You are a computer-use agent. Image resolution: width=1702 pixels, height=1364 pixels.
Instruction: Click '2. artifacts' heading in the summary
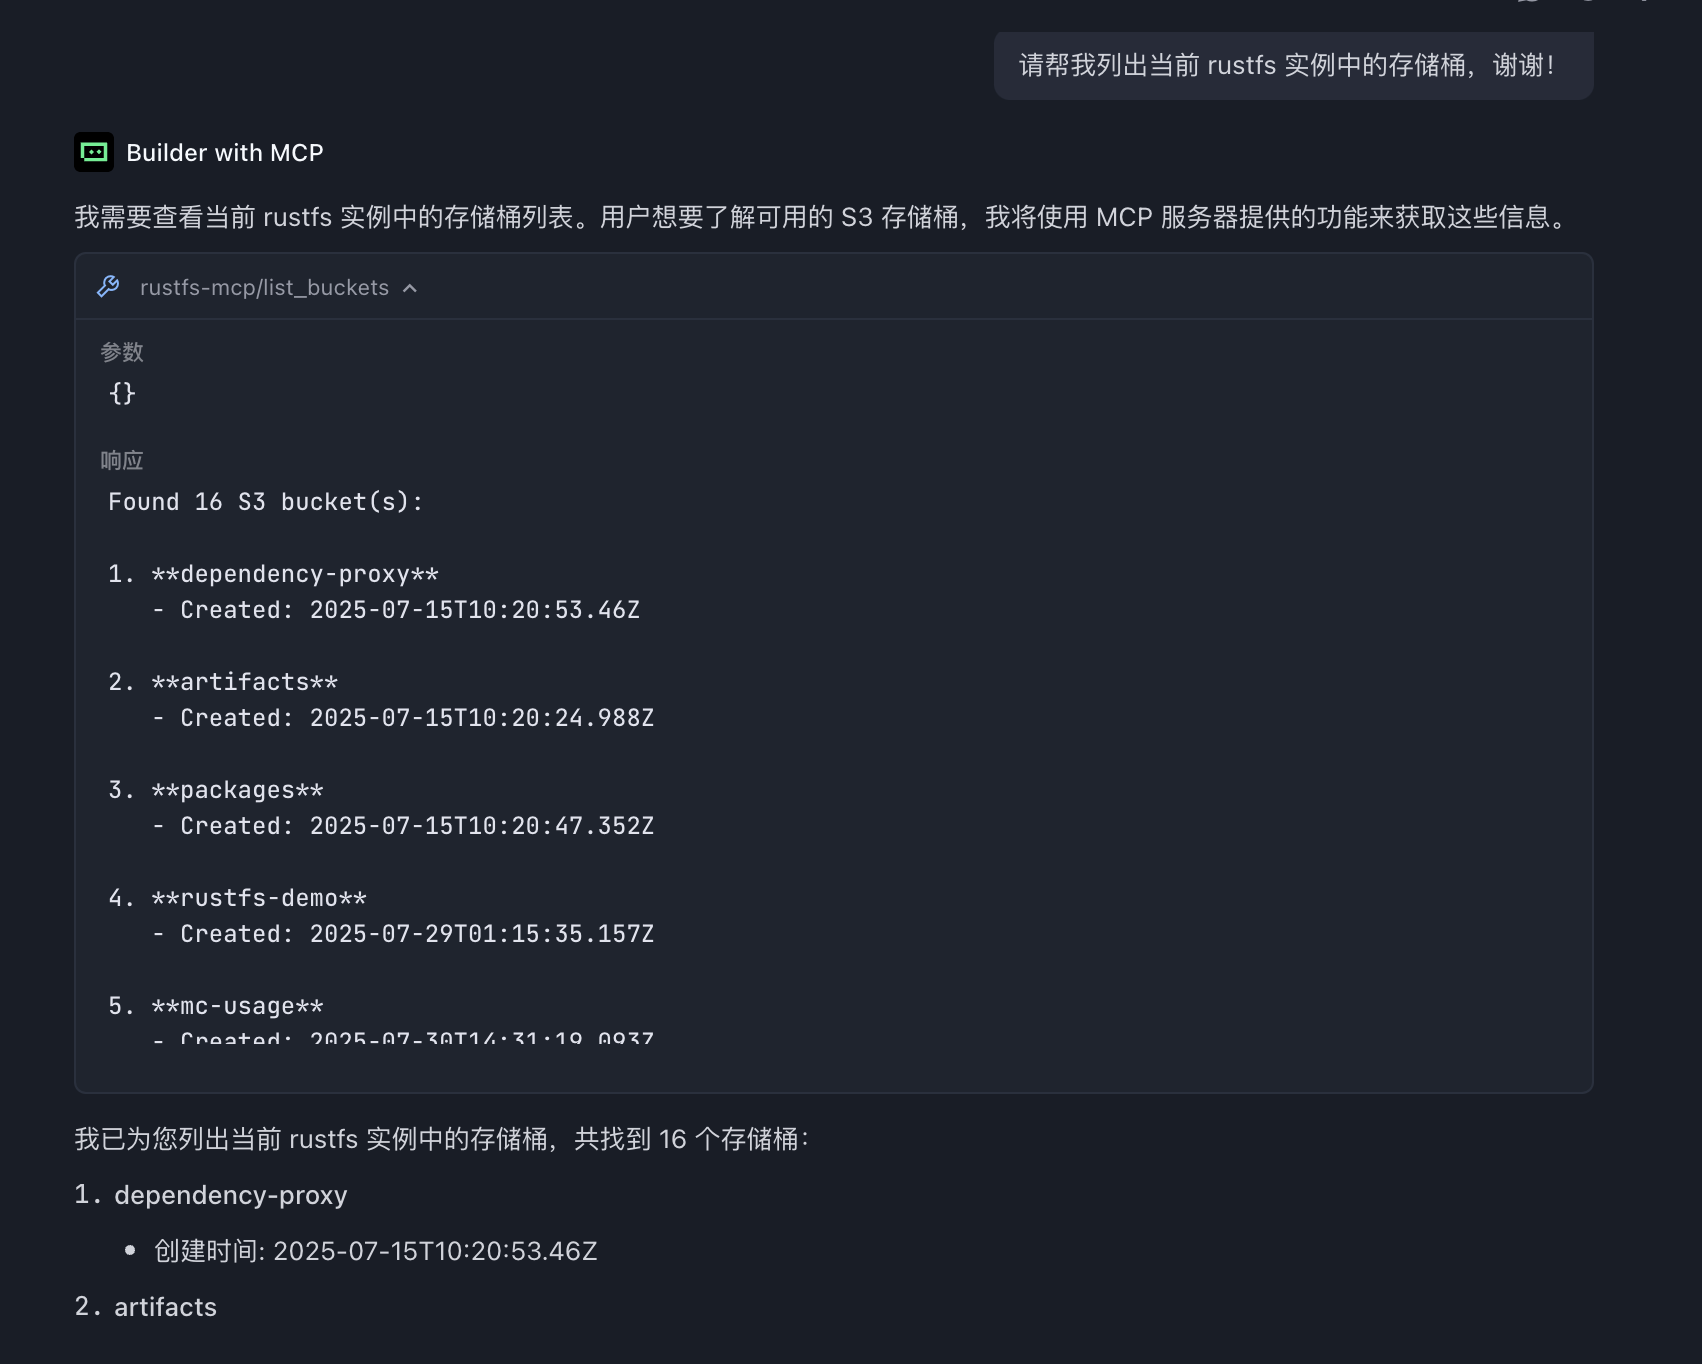[145, 1306]
